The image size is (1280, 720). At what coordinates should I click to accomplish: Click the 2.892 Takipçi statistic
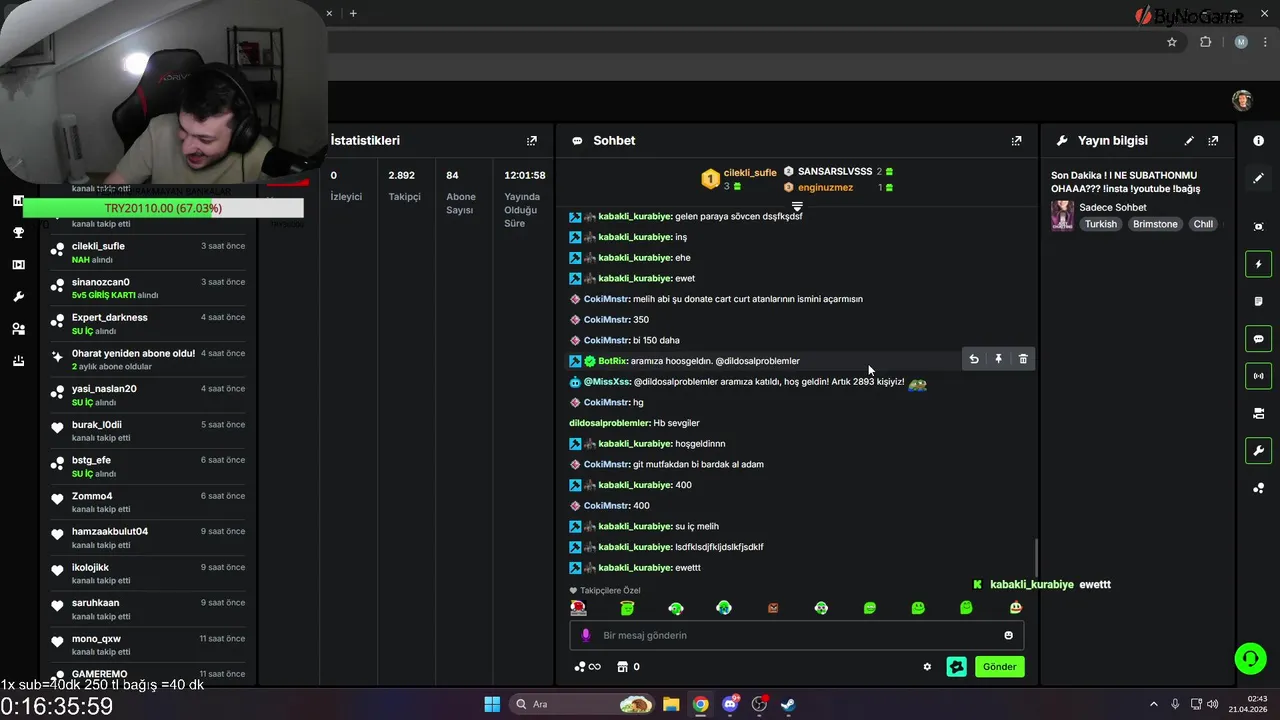[x=404, y=186]
